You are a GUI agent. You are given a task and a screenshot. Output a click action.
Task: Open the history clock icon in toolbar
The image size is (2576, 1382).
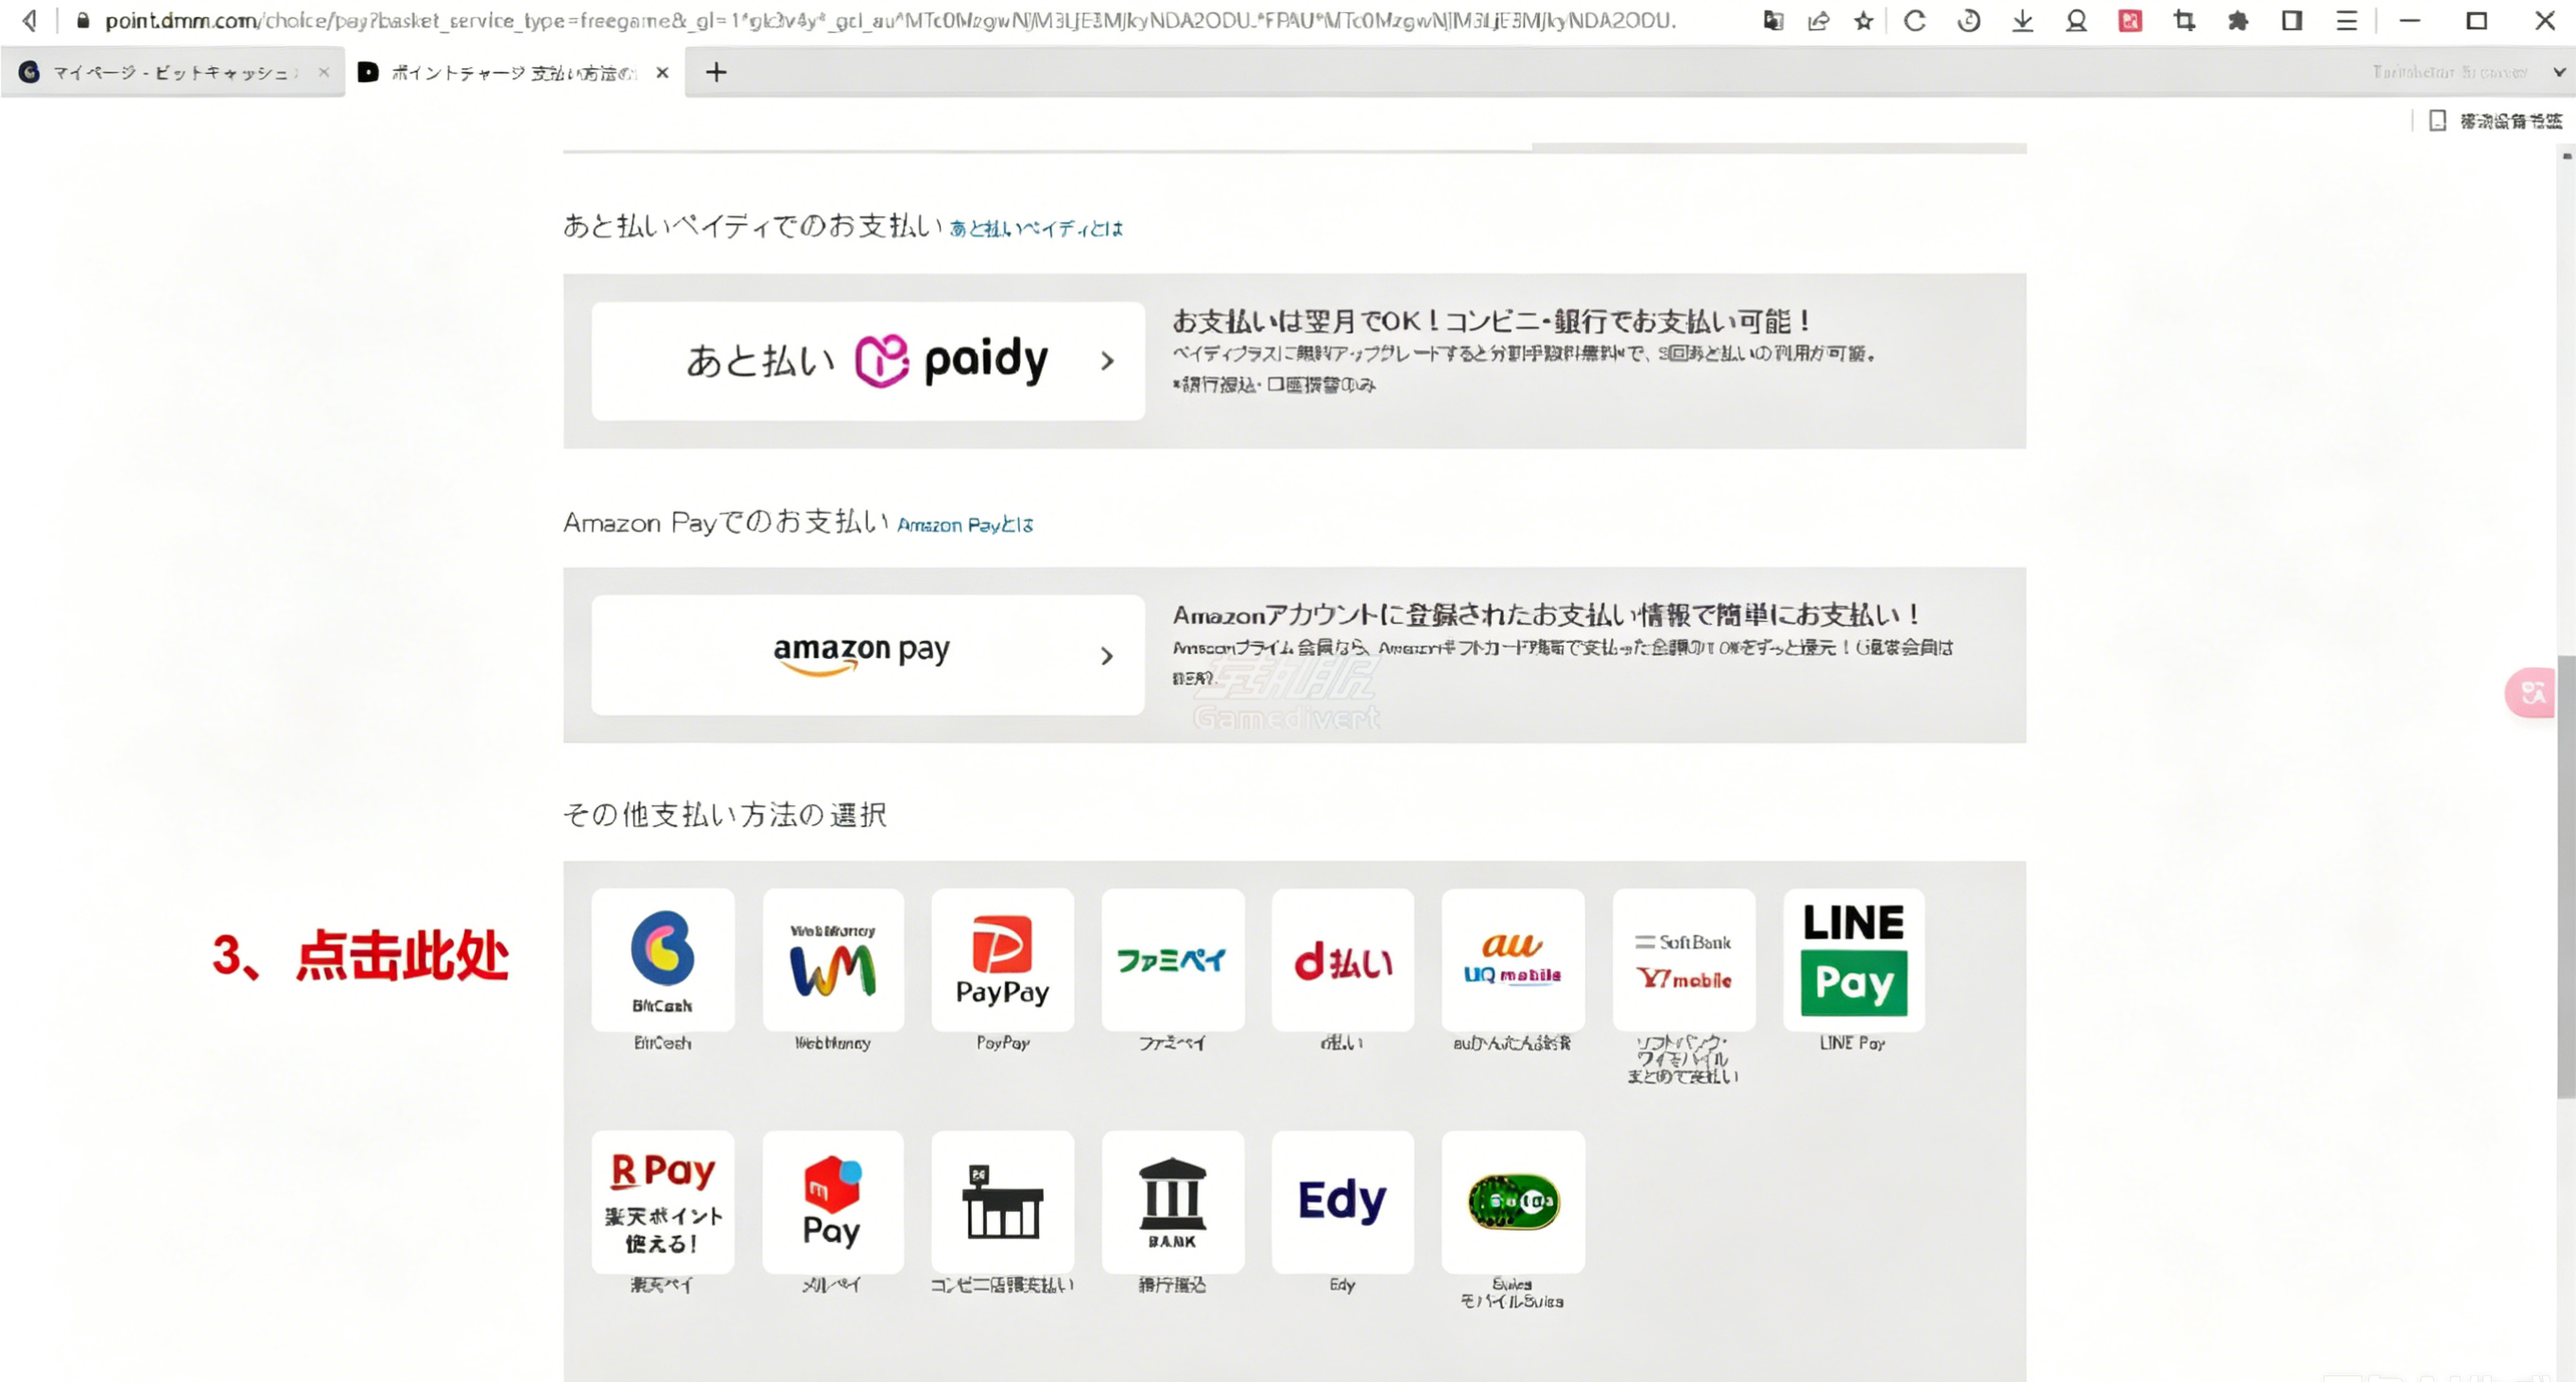(1968, 20)
